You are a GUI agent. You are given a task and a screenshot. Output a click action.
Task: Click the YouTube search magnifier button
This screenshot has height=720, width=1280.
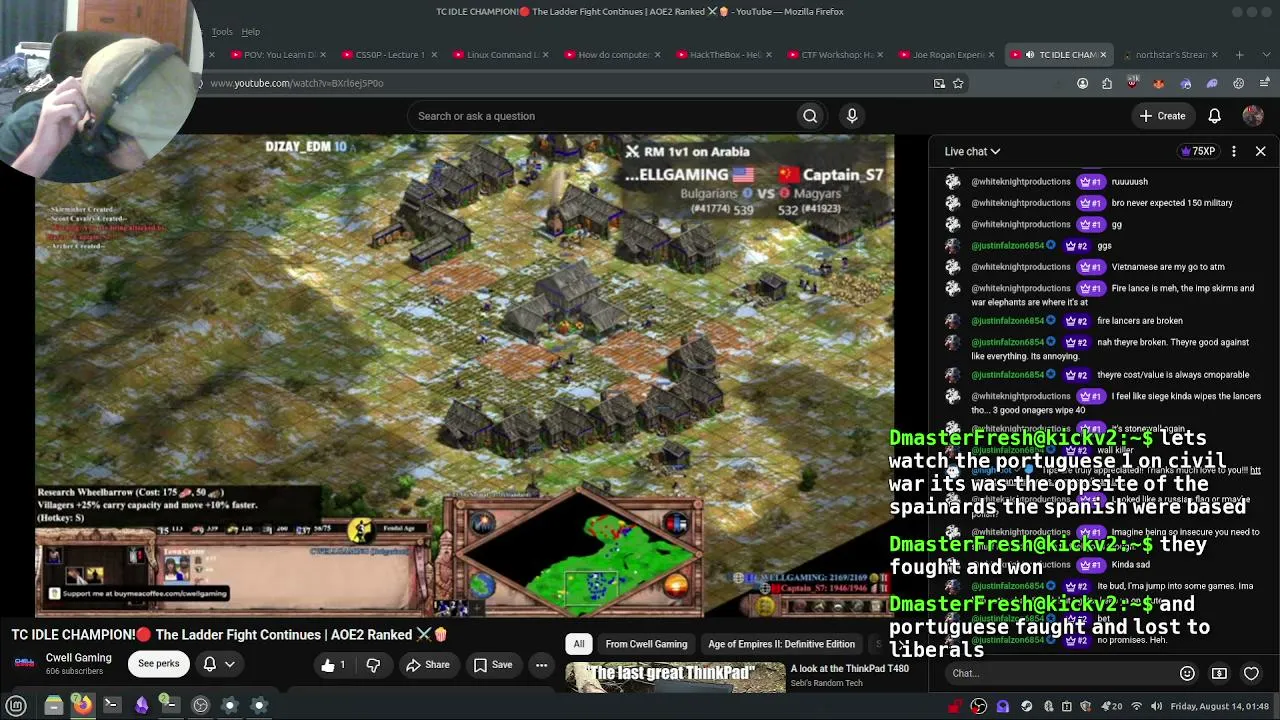tap(810, 116)
